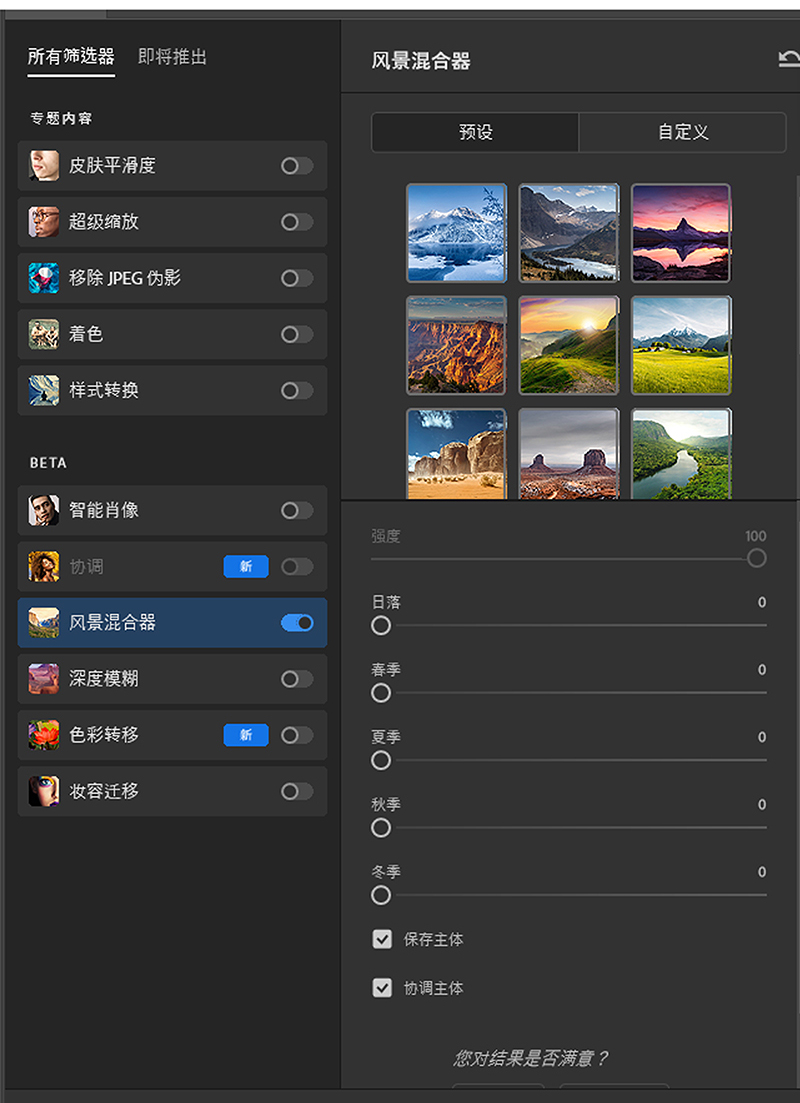Click the 皮肤平滑度 filter face icon

(44, 166)
